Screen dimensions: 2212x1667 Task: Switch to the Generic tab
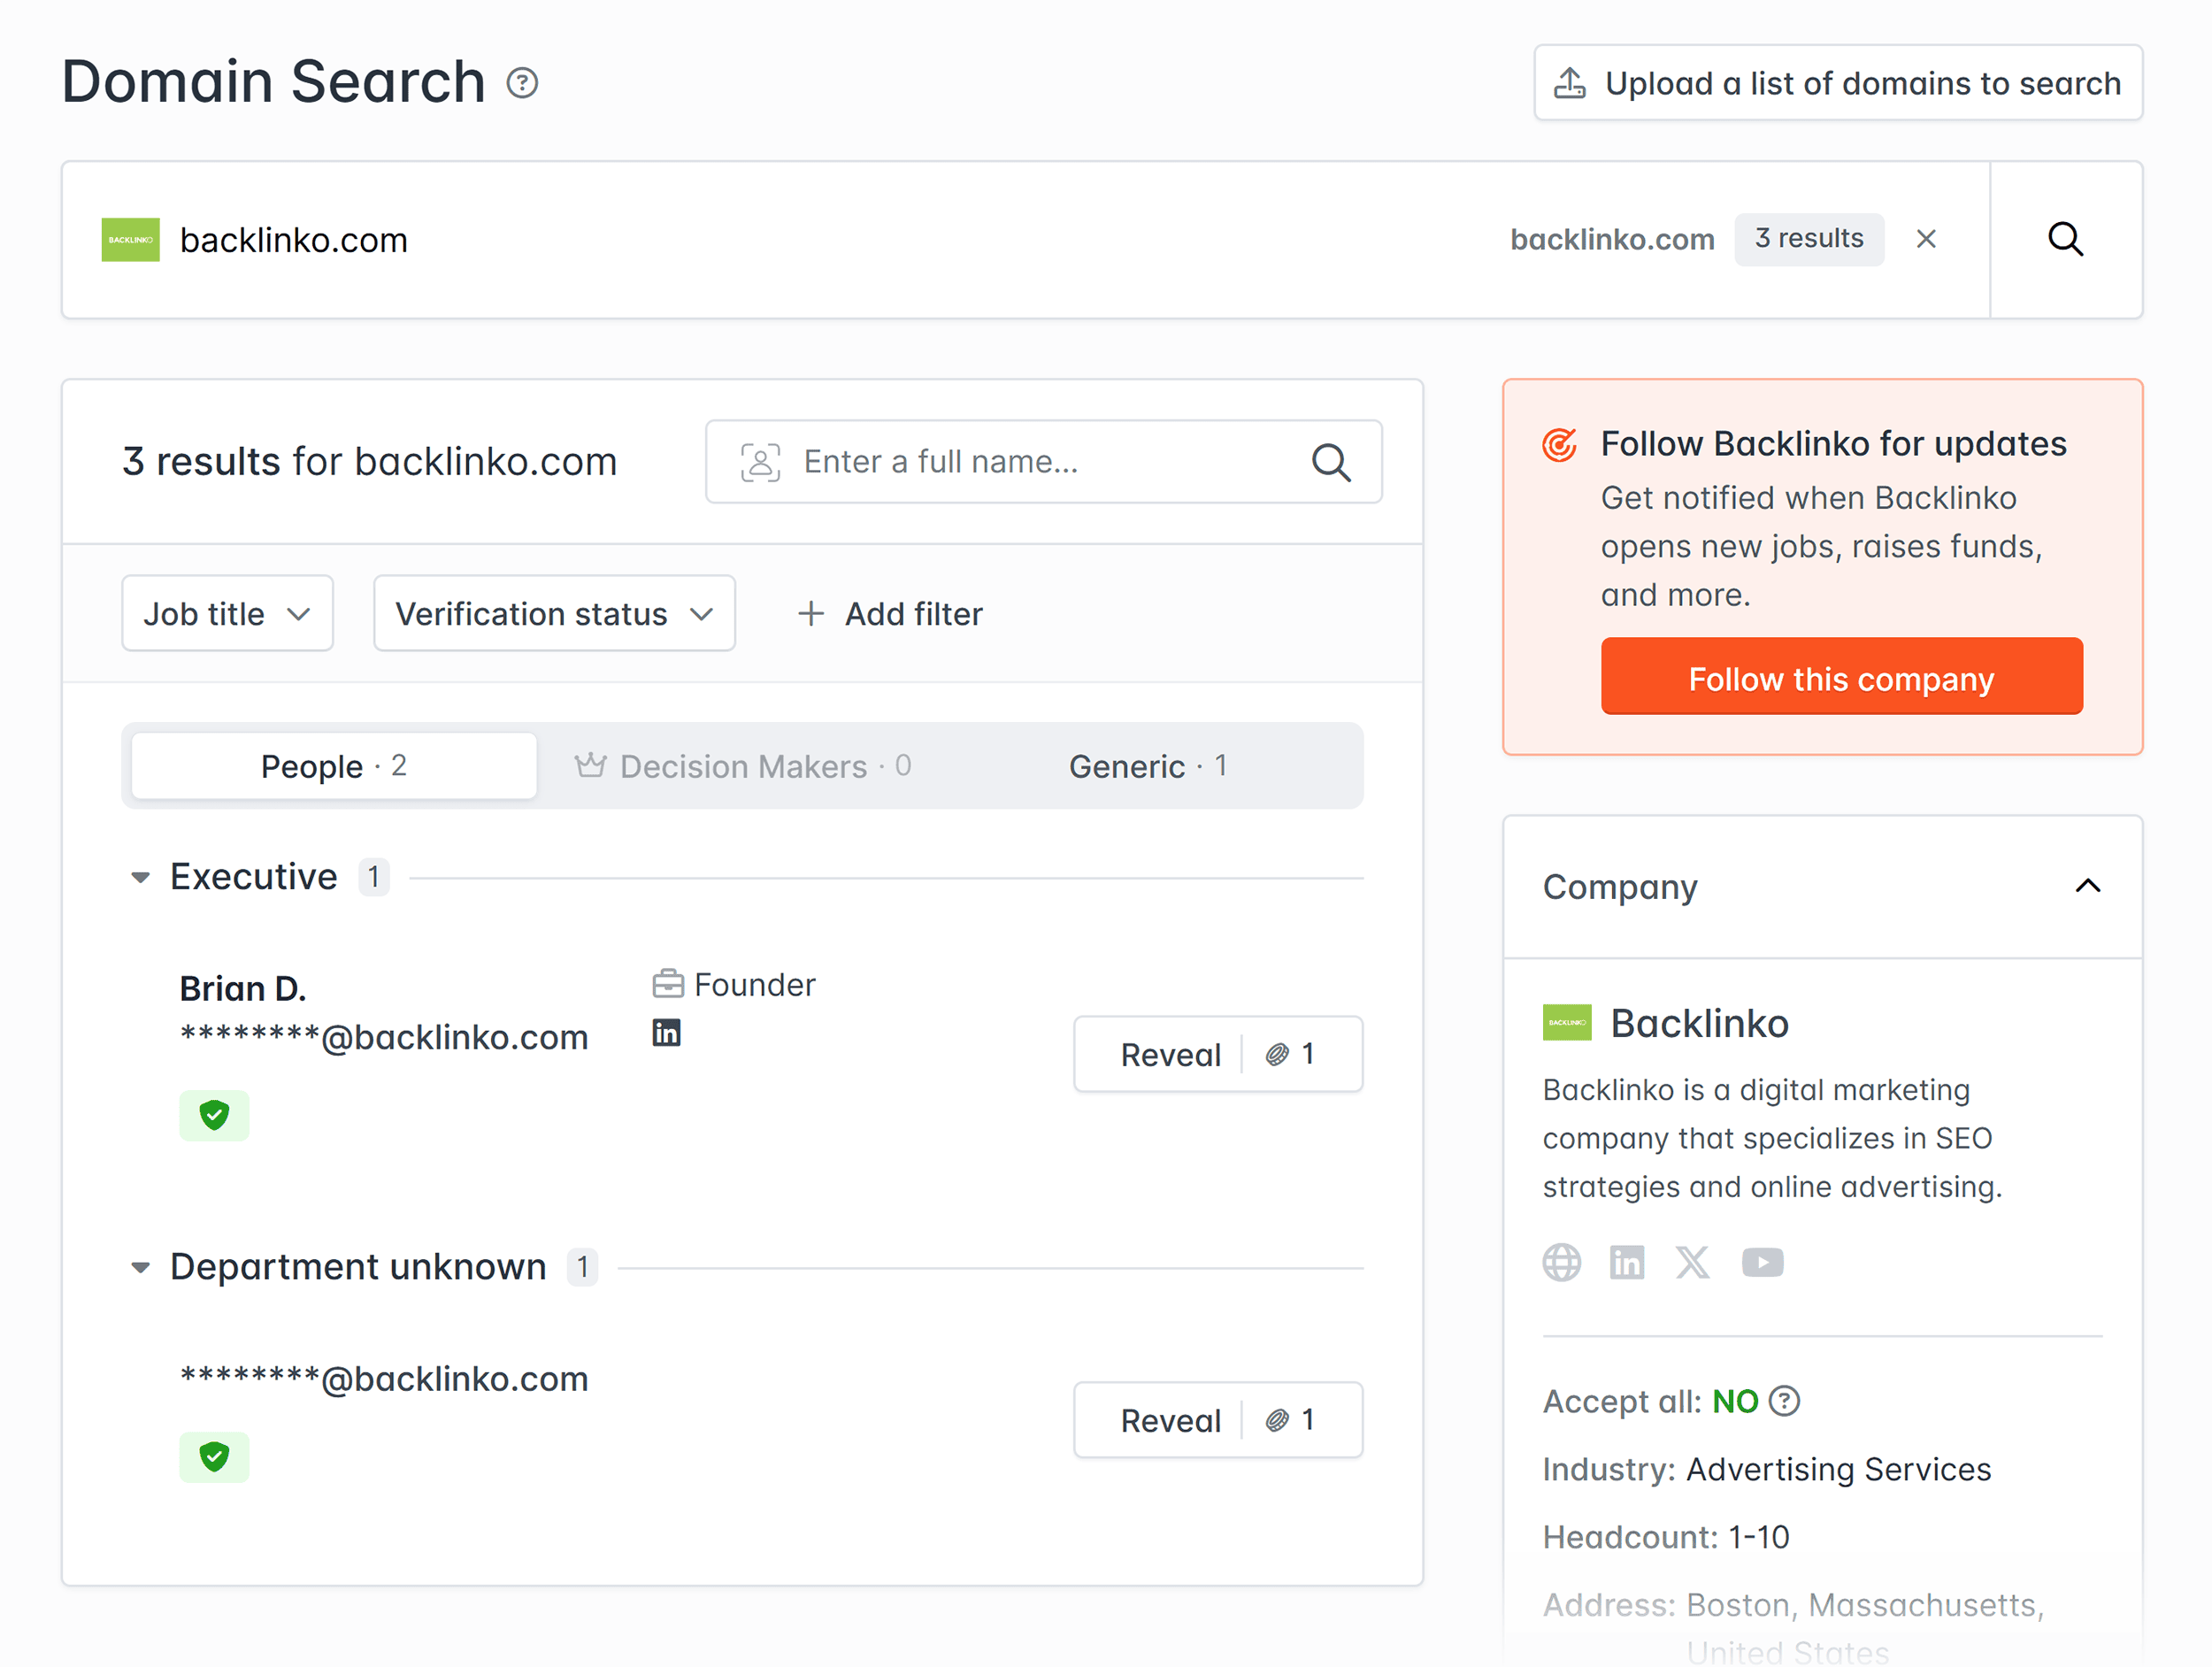(x=1147, y=767)
